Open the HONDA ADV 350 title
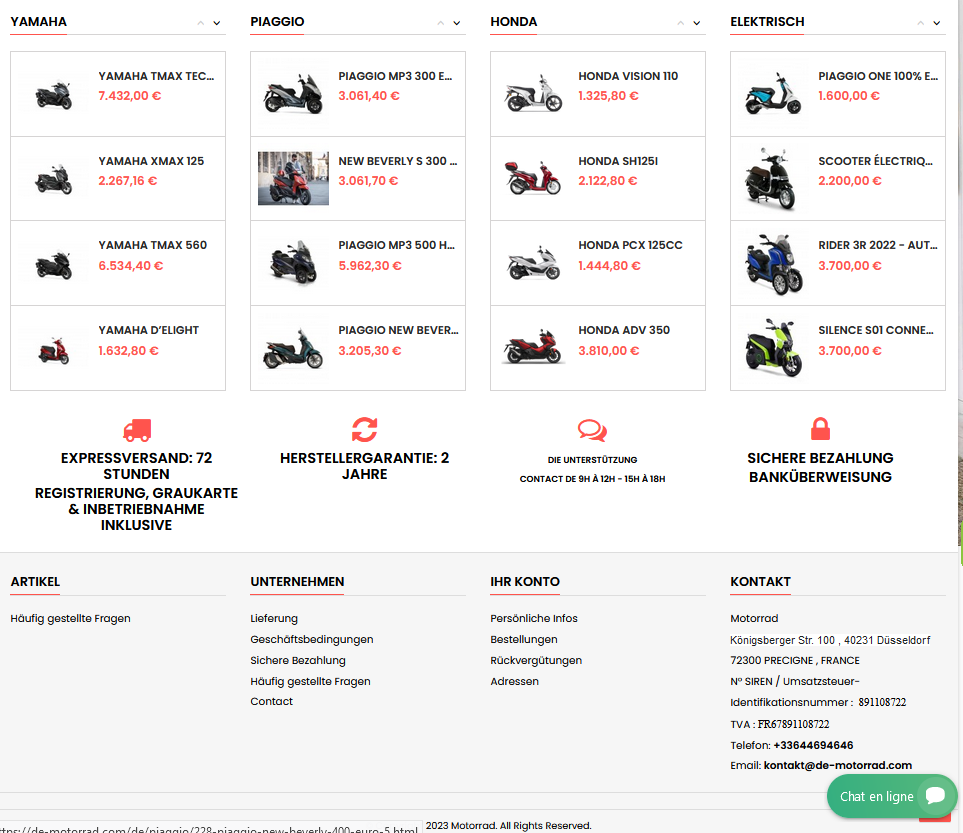The width and height of the screenshot is (963, 833). (x=624, y=330)
